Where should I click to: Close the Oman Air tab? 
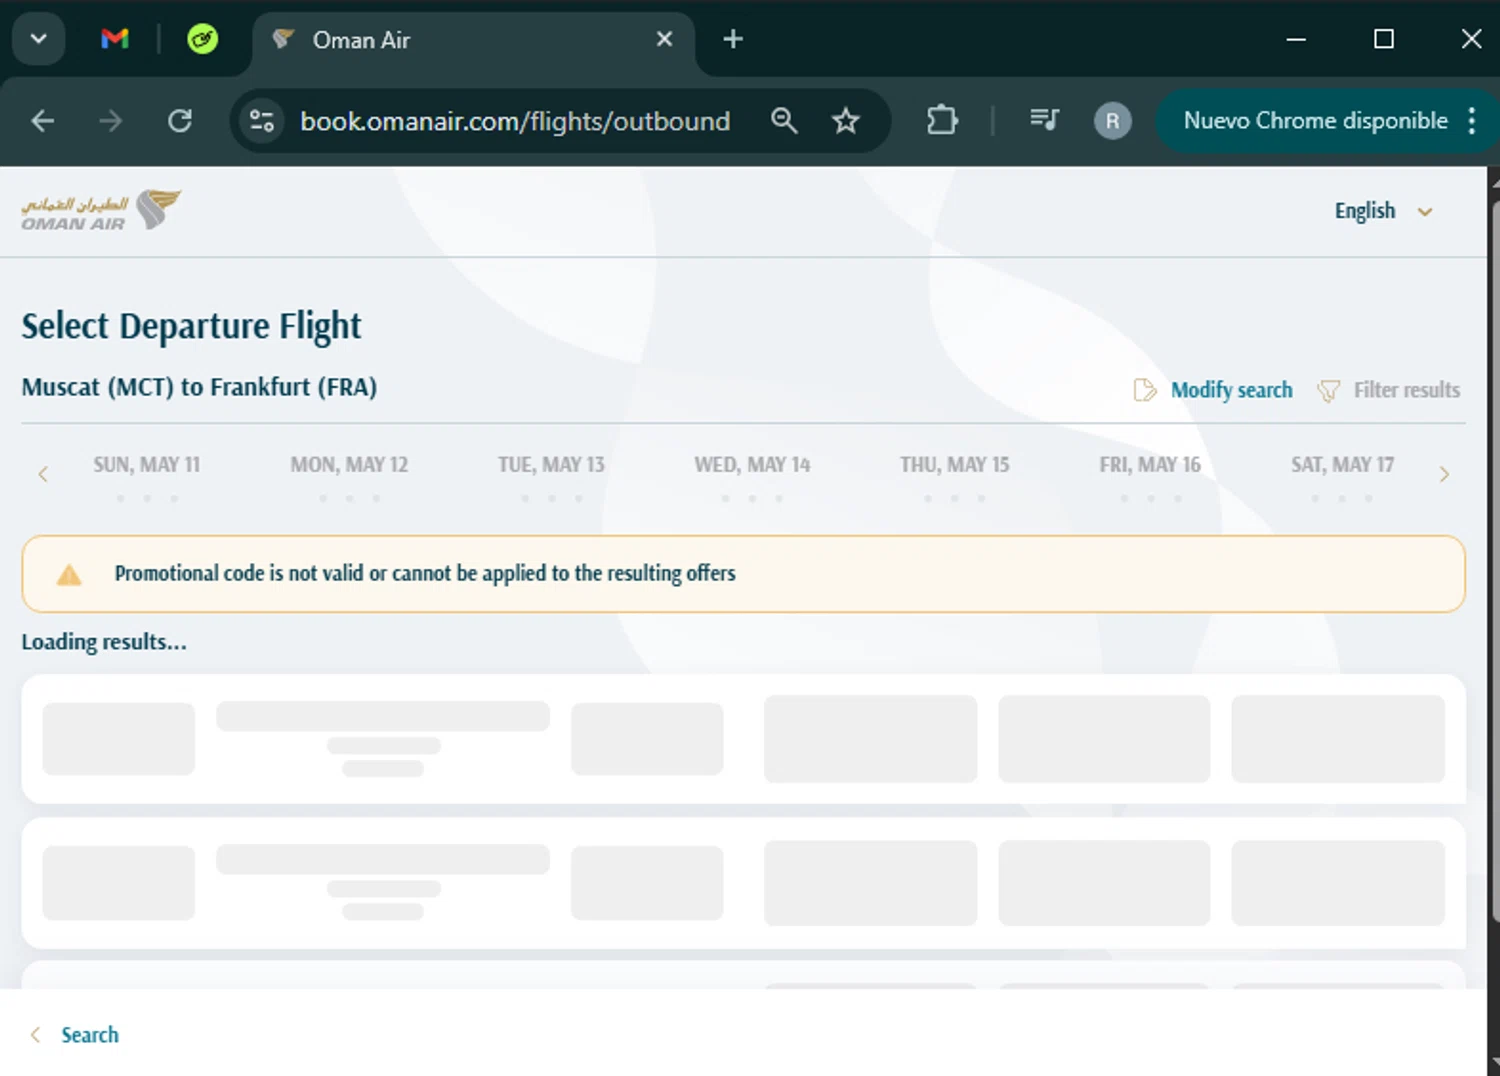[x=664, y=39]
